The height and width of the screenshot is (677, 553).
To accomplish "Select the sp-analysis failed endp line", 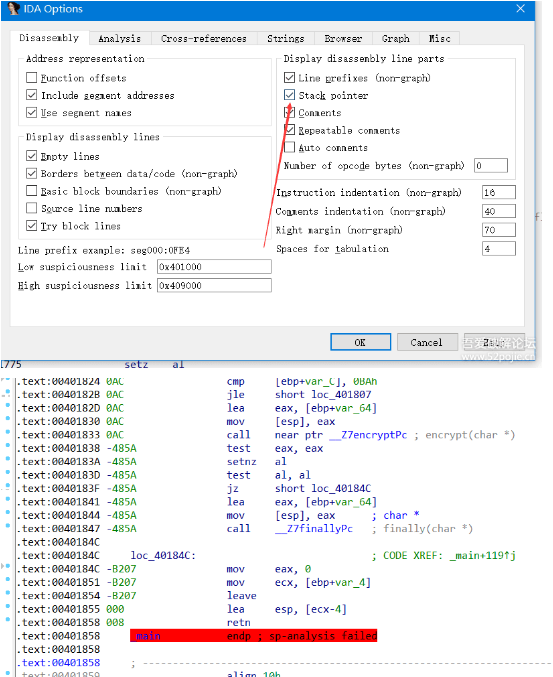I will (253, 636).
